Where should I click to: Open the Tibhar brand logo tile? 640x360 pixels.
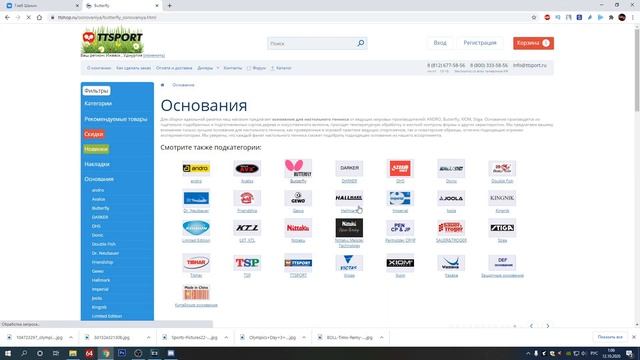196,262
